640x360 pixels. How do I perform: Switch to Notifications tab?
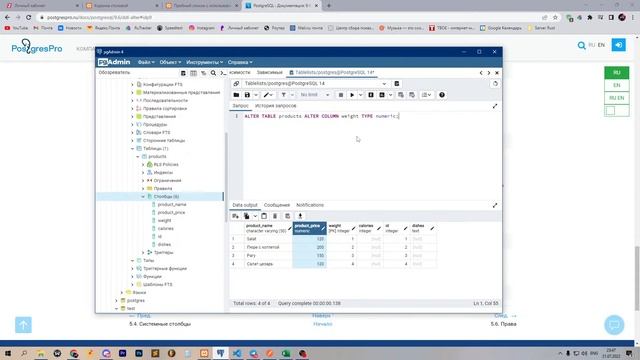click(x=310, y=205)
